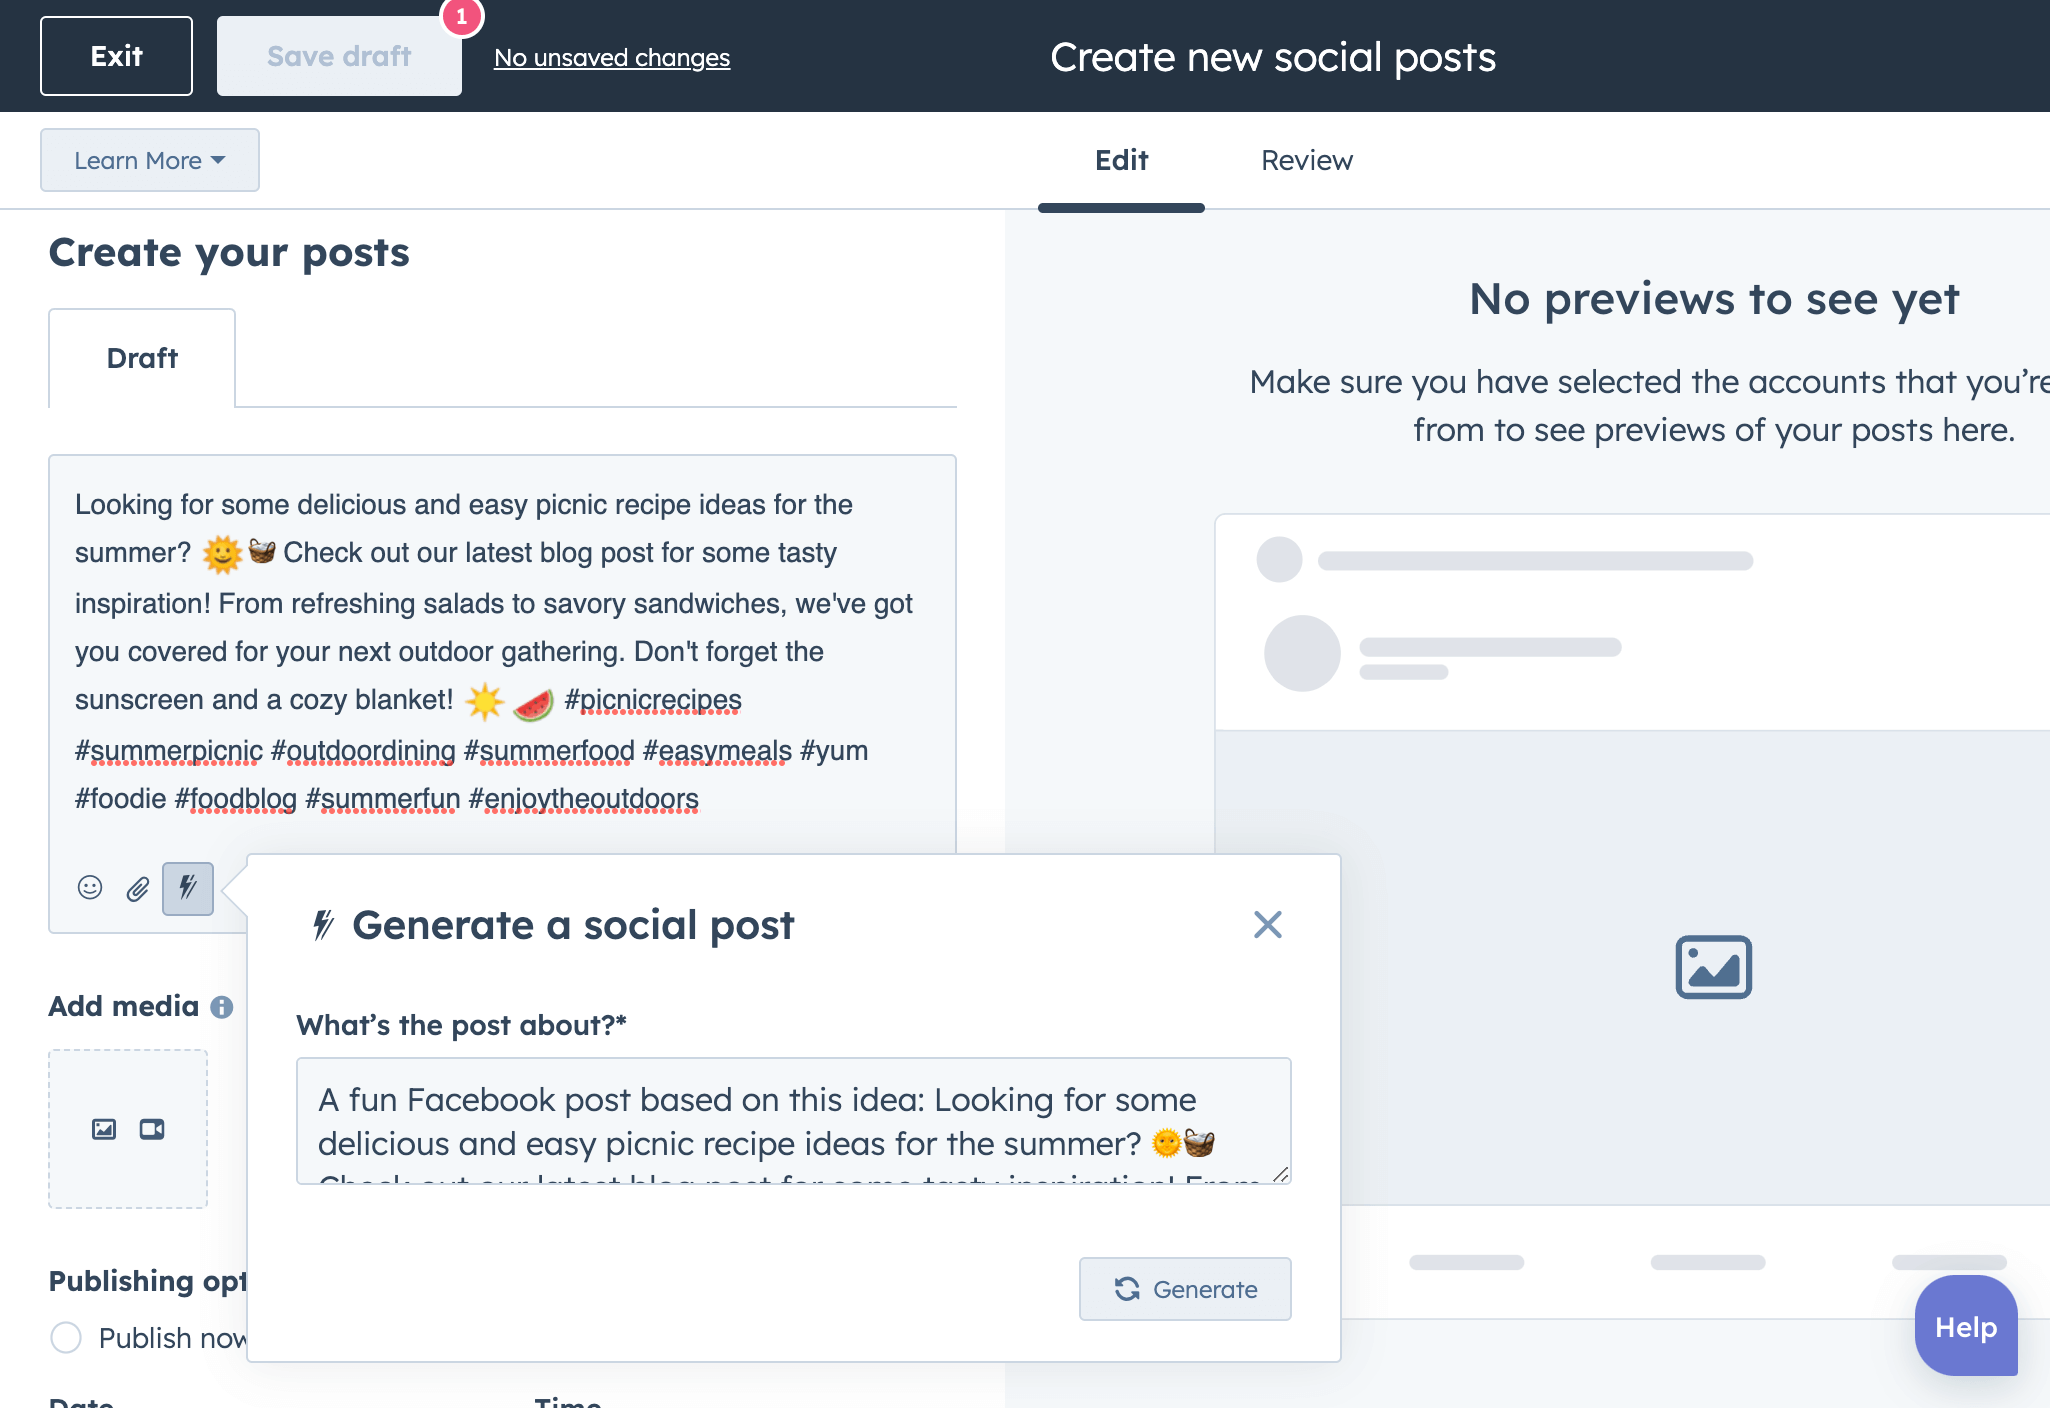The image size is (2050, 1408).
Task: Click the lightning bolt generate icon
Action: (x=185, y=888)
